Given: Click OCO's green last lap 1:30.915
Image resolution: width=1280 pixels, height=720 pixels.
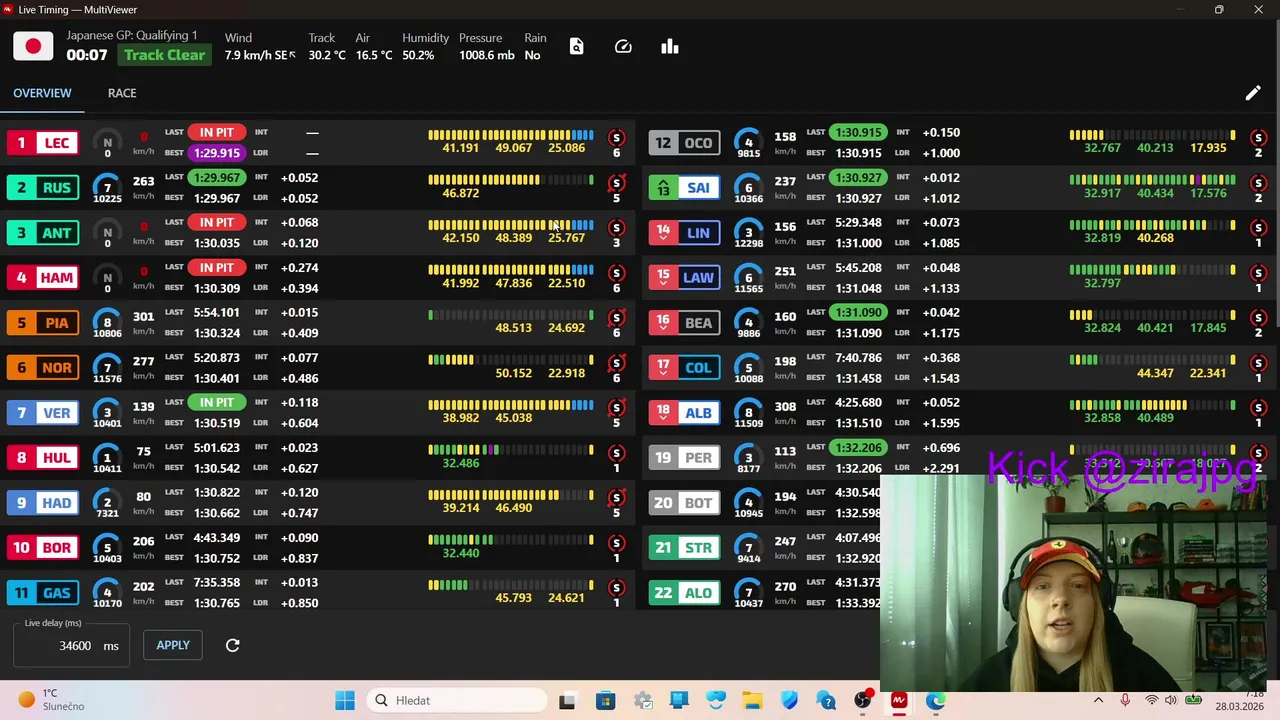Looking at the screenshot, I should point(858,133).
